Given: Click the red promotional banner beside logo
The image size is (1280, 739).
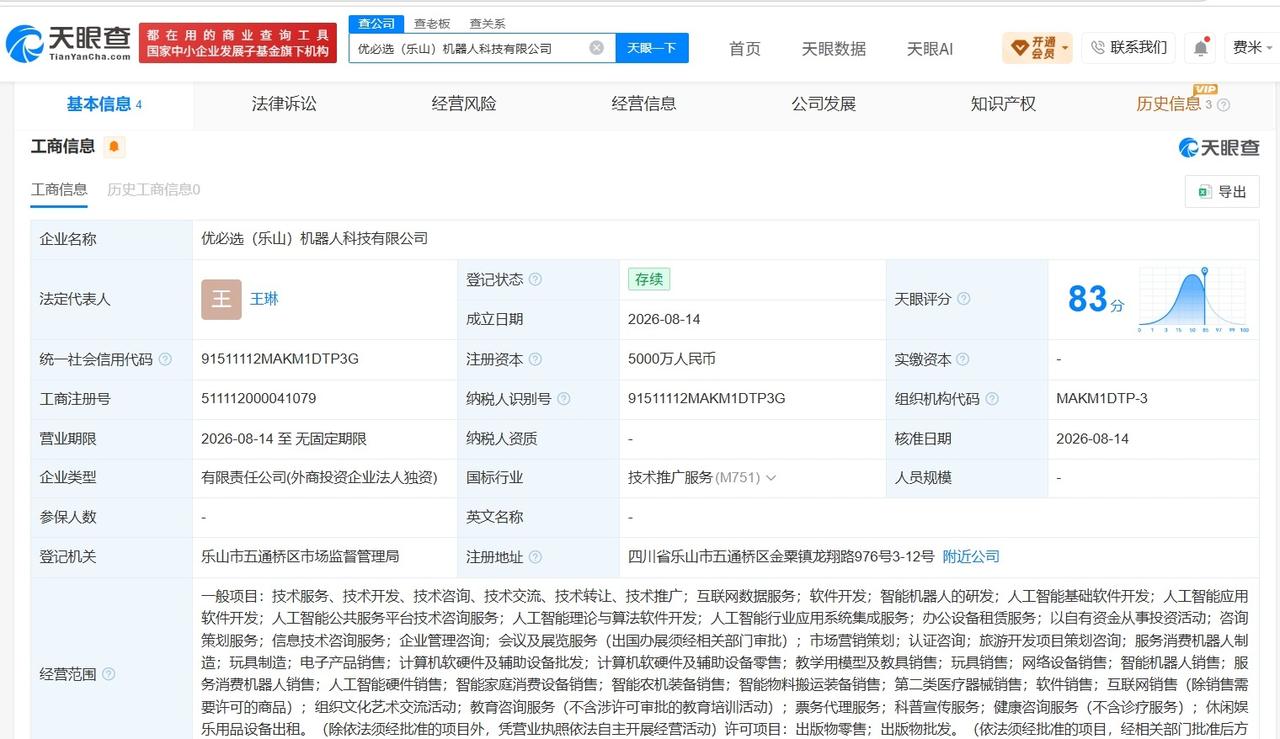Looking at the screenshot, I should [x=238, y=43].
